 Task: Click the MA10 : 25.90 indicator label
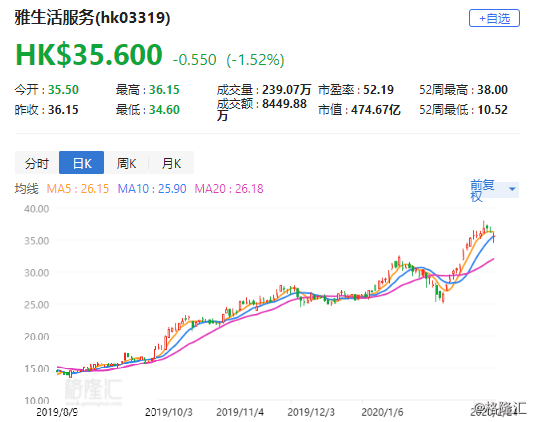coord(152,188)
